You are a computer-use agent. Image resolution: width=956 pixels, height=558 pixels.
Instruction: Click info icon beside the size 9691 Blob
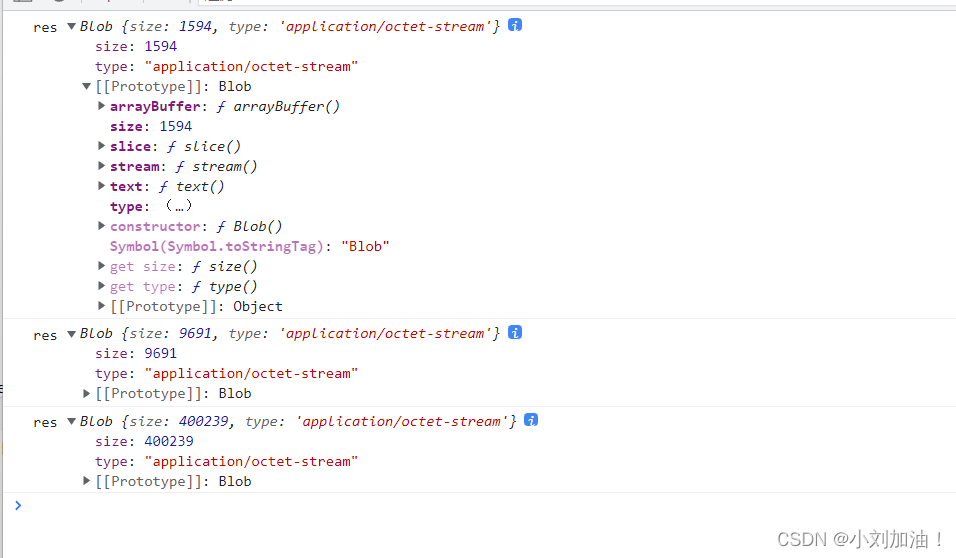515,332
